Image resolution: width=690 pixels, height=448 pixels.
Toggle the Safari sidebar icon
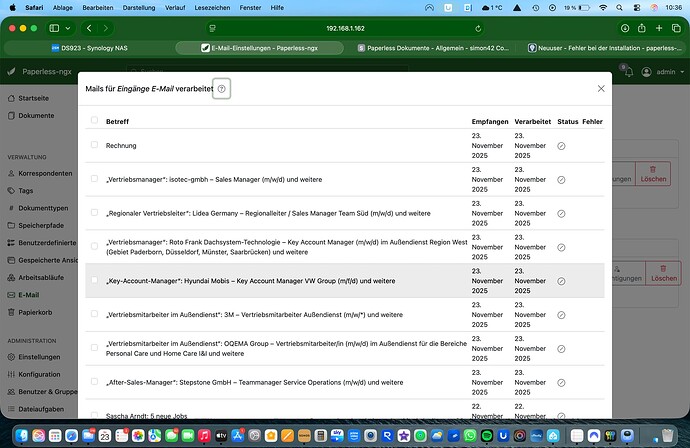pos(54,28)
